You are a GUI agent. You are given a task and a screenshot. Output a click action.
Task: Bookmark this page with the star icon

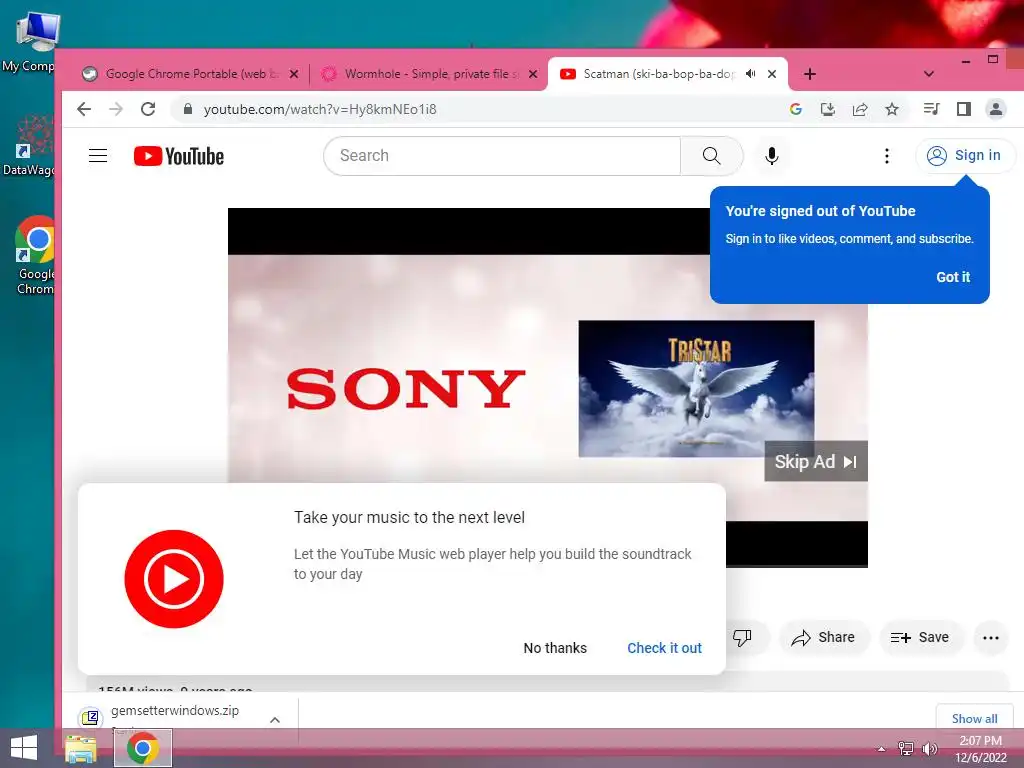click(892, 109)
